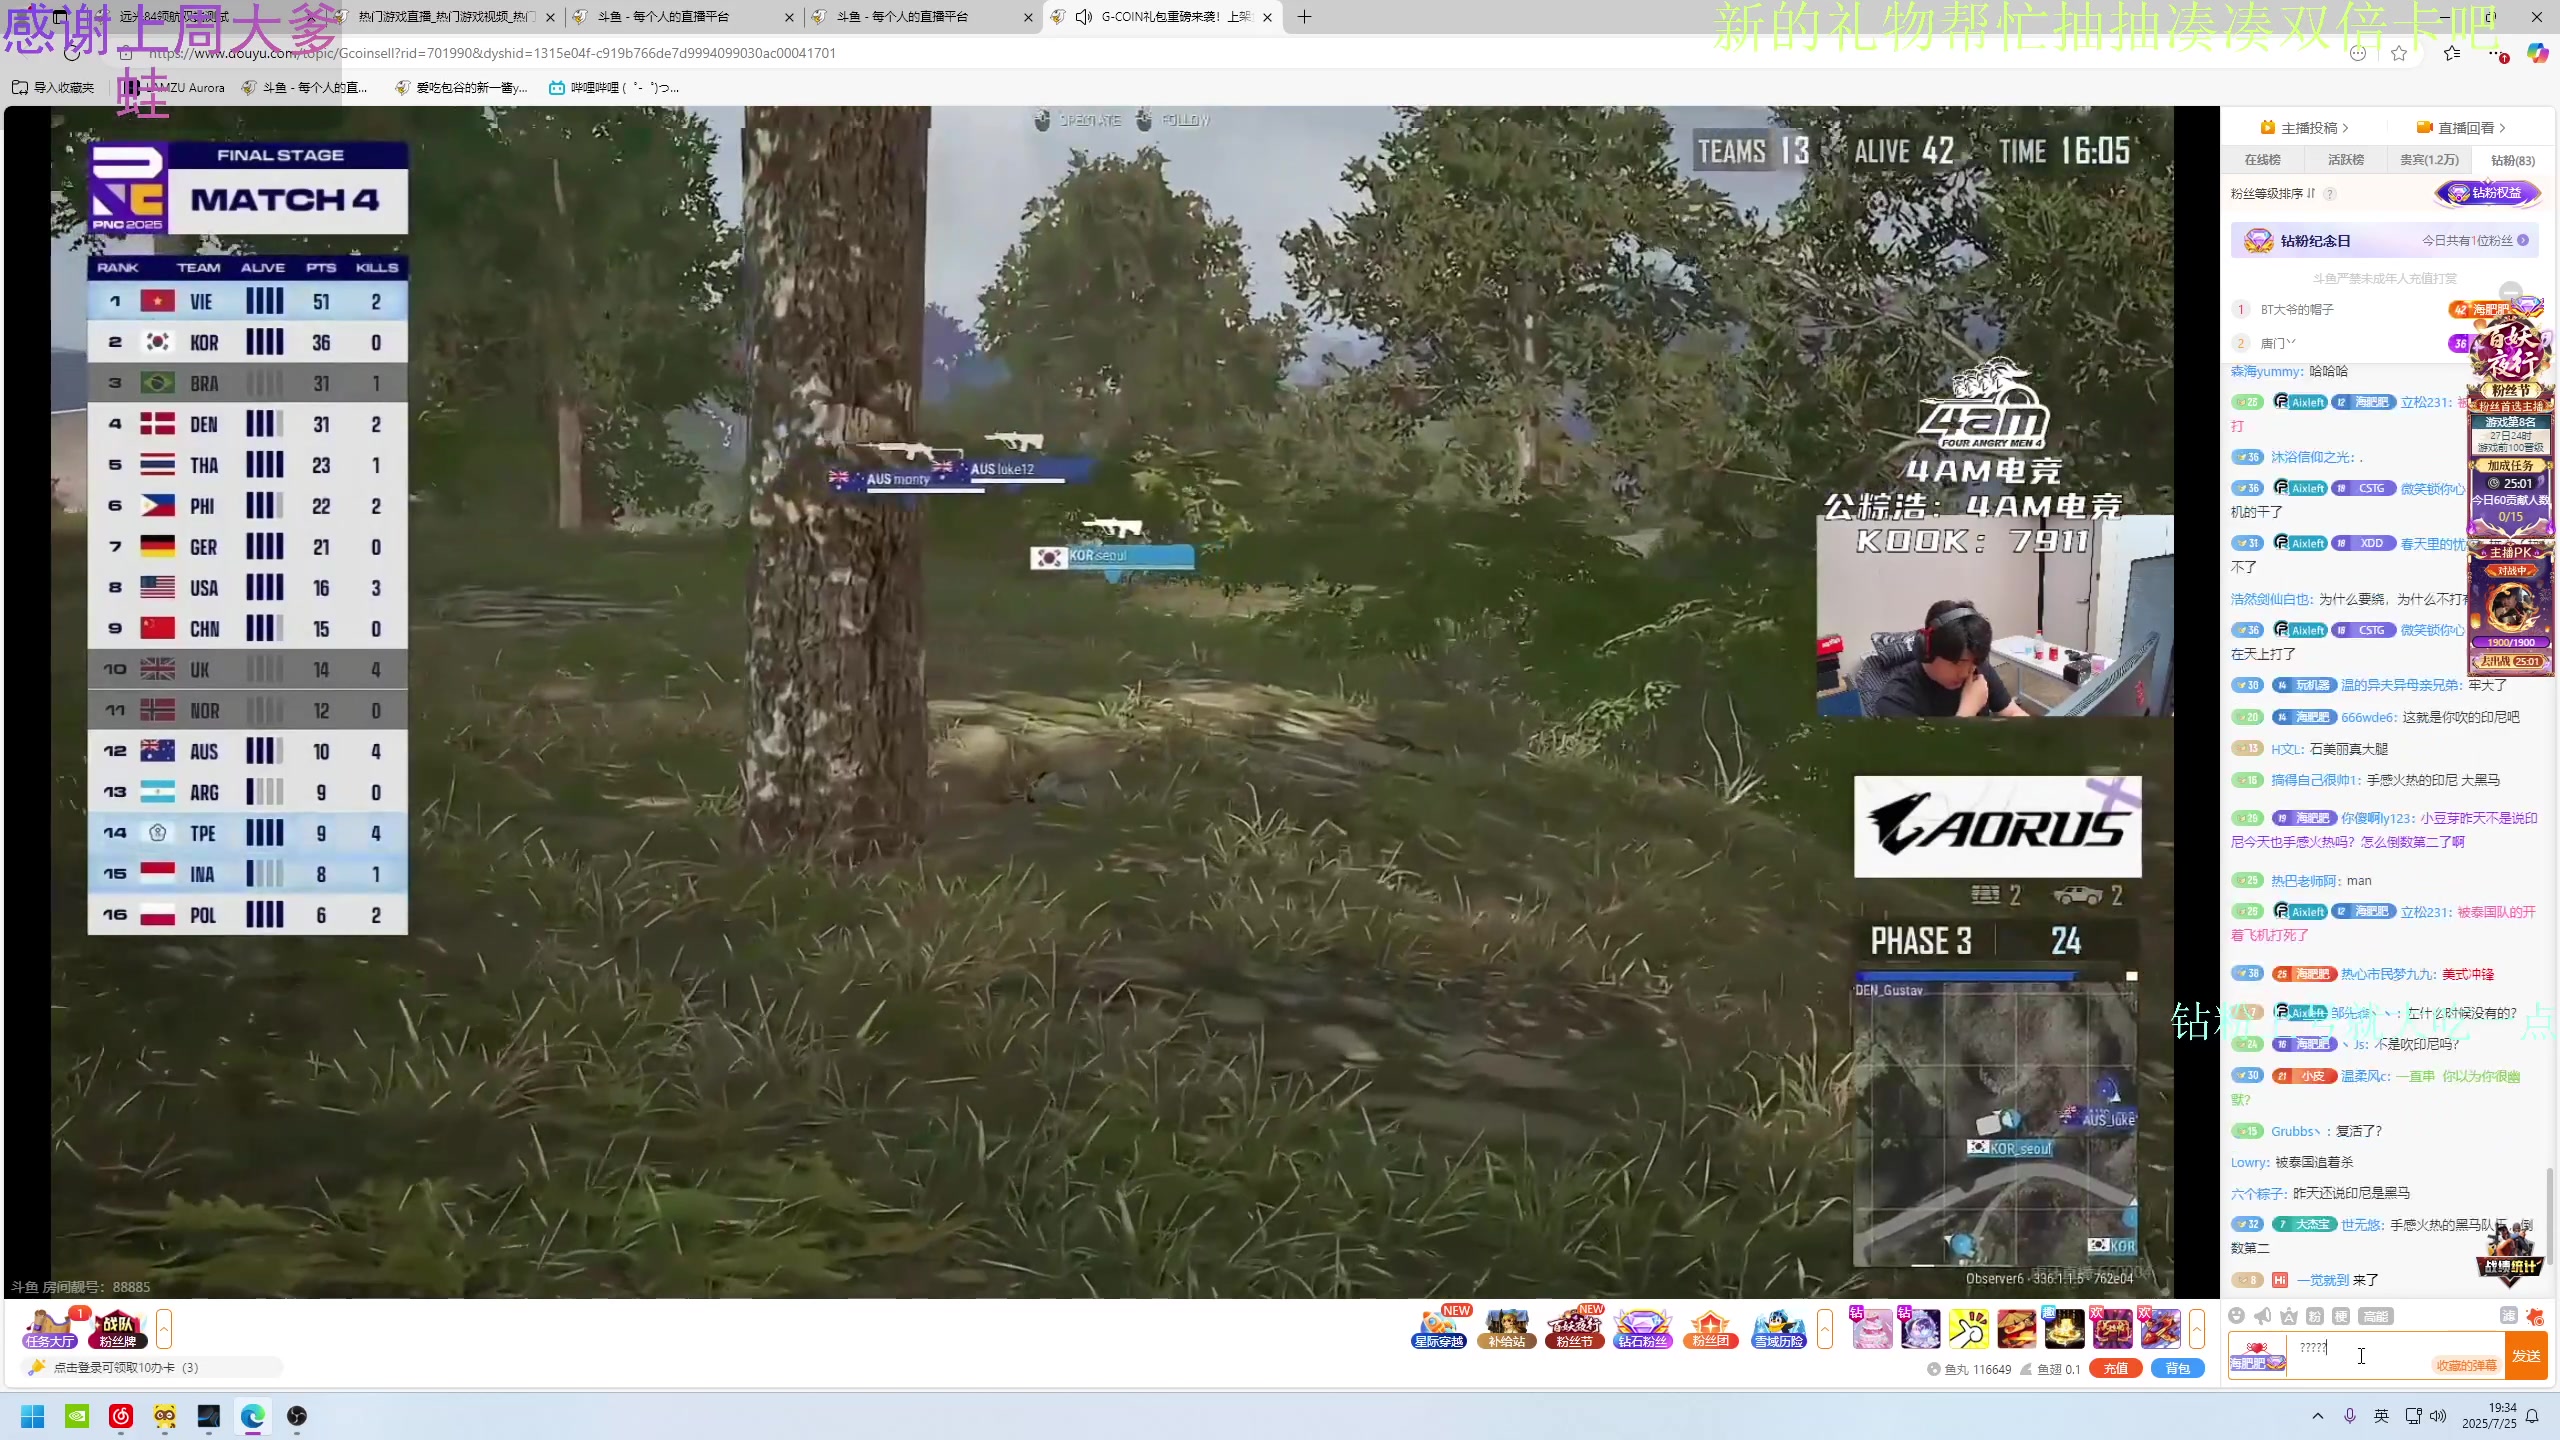Switch to the 在线榜 tab
The height and width of the screenshot is (1440, 2560).
[x=2262, y=160]
